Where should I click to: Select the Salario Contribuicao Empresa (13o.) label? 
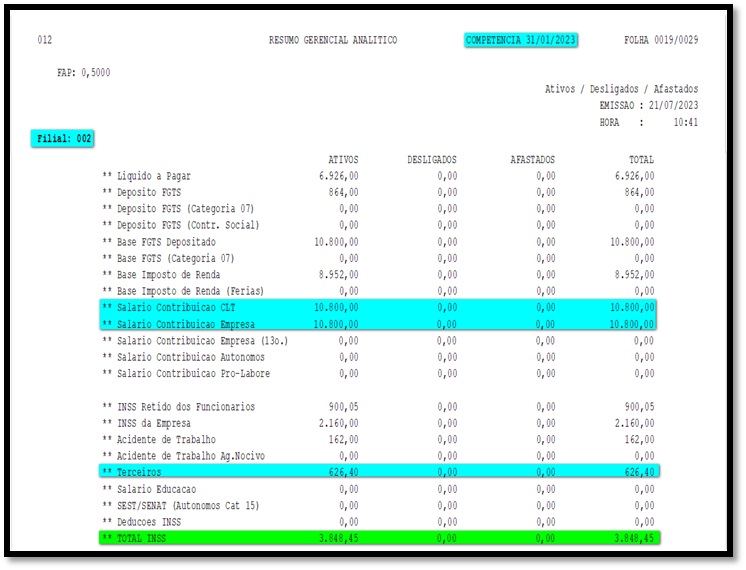(203, 341)
